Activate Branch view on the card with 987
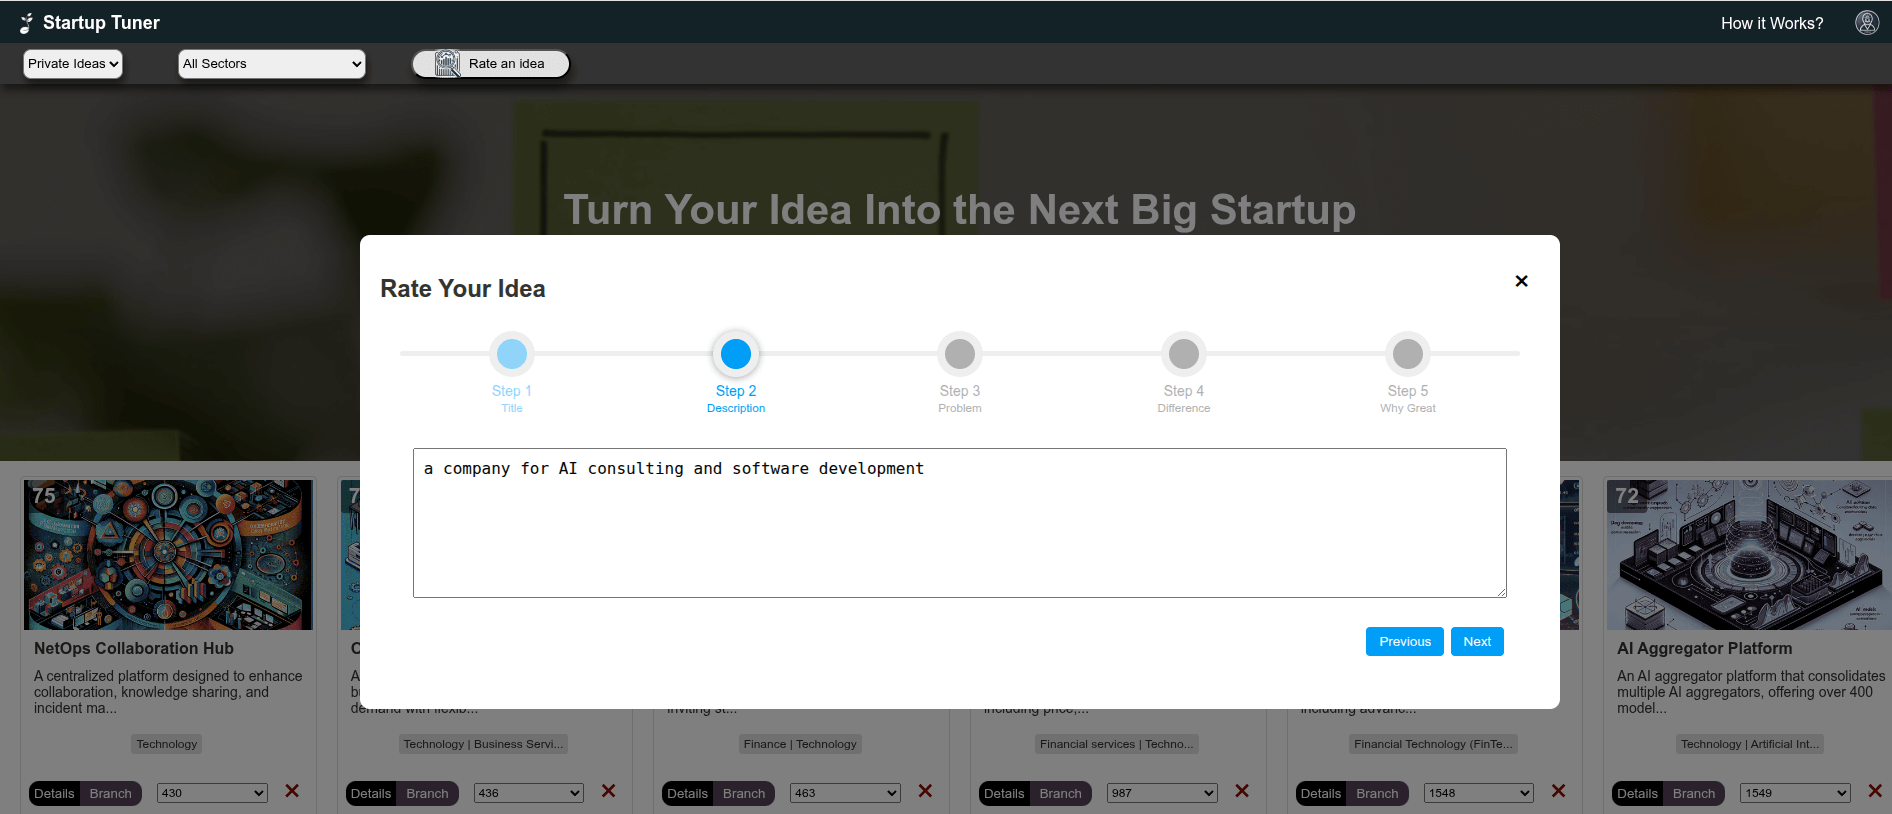Image resolution: width=1892 pixels, height=814 pixels. [x=1060, y=793]
